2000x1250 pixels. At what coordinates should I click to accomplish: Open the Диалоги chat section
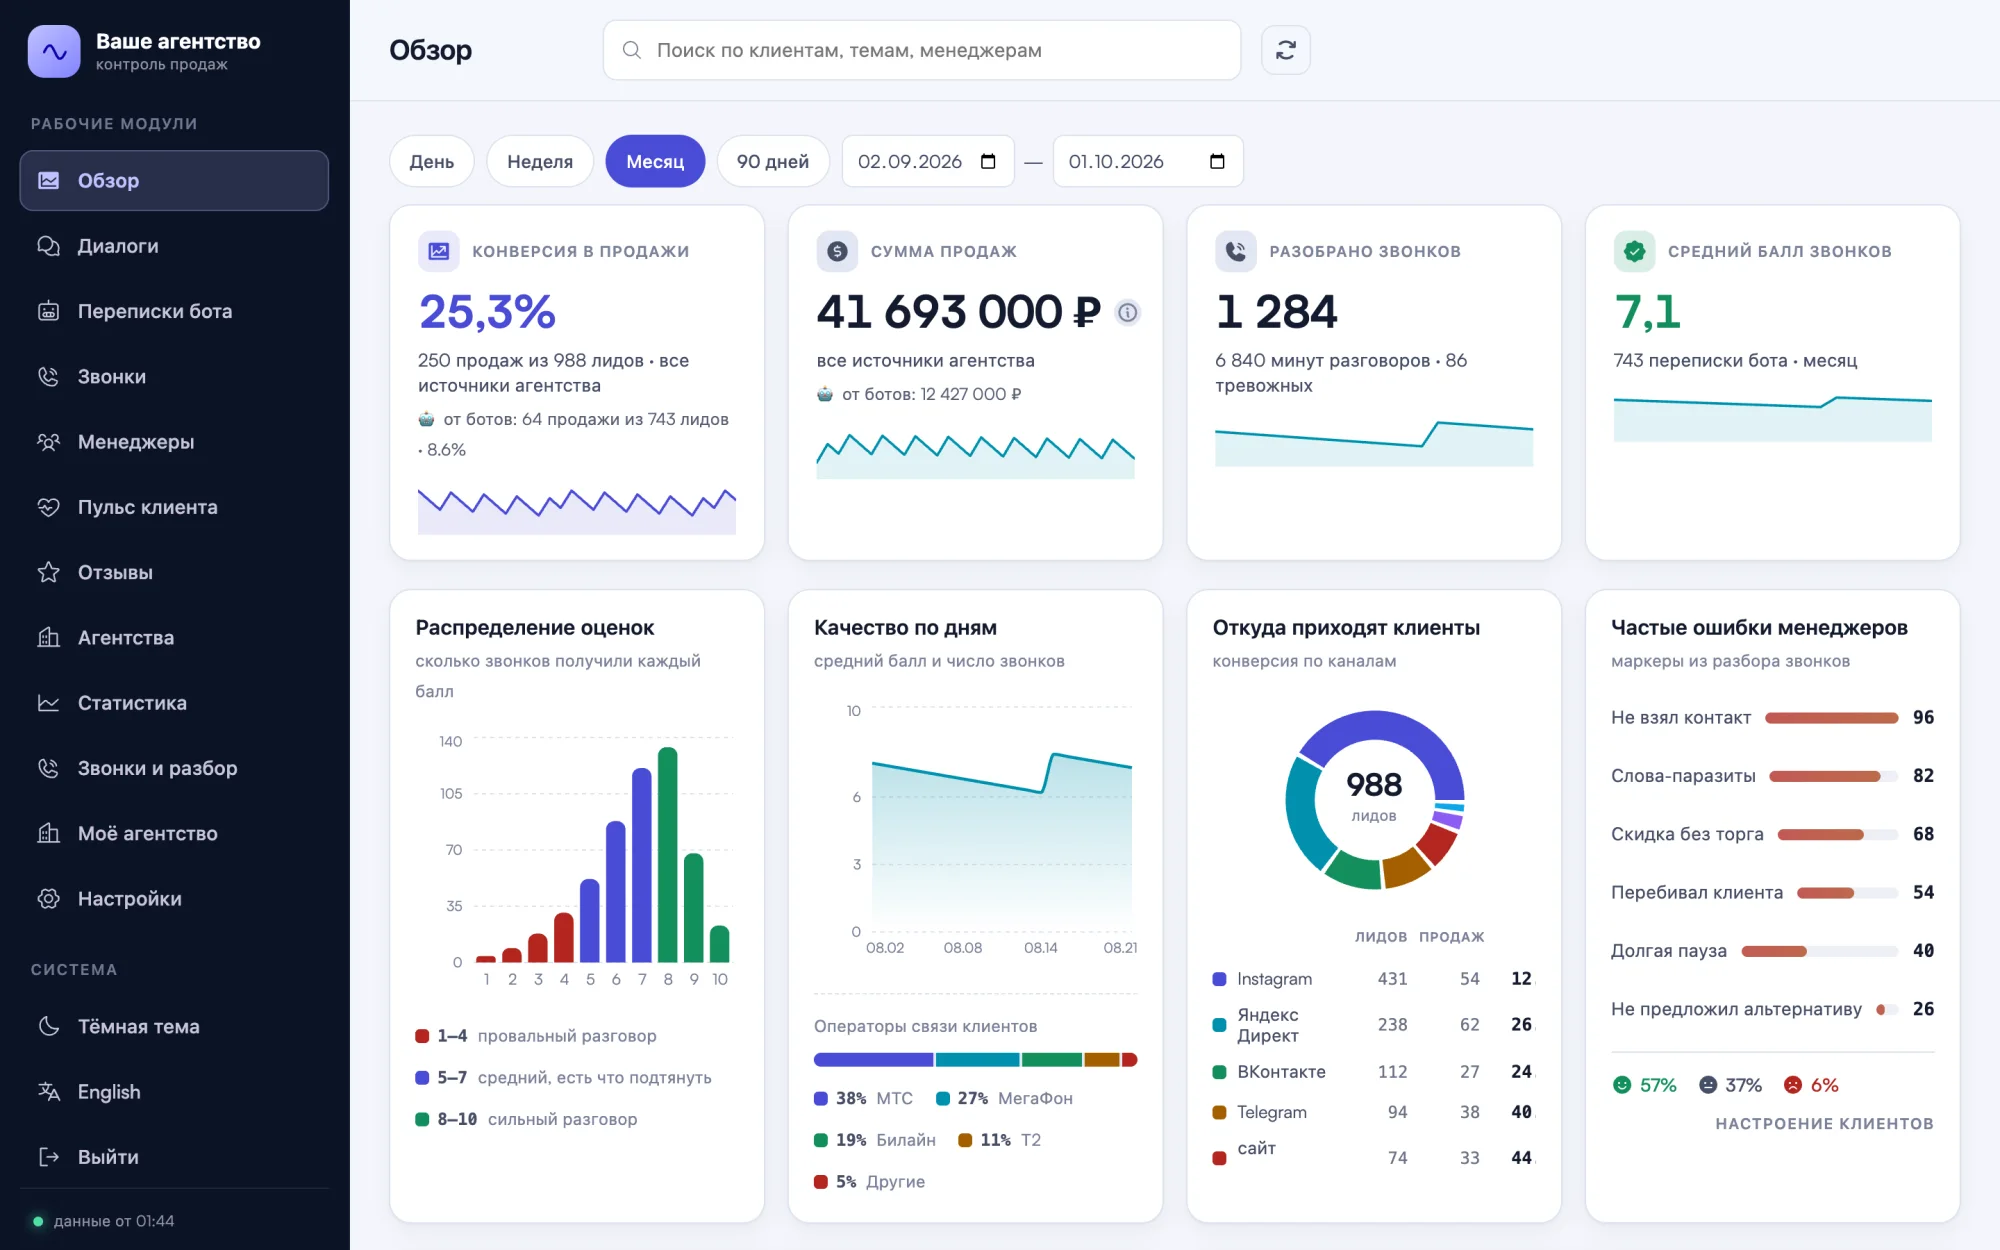(x=174, y=246)
